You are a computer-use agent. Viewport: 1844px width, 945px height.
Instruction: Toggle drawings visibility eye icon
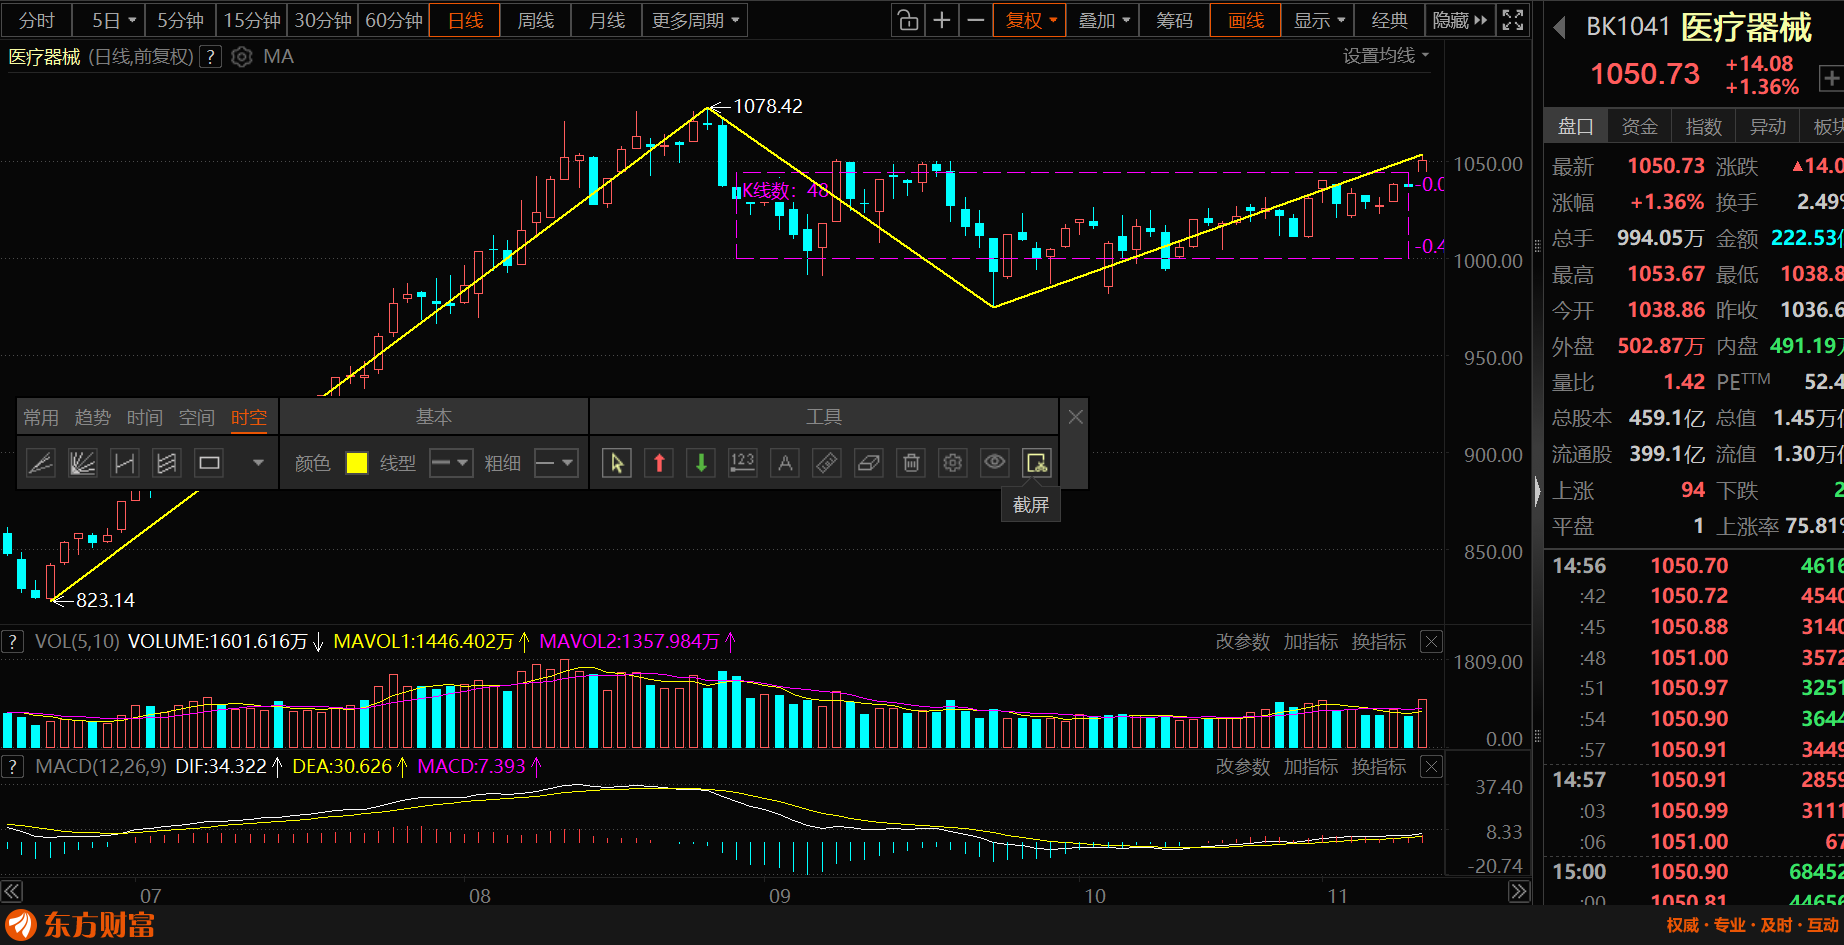[995, 463]
